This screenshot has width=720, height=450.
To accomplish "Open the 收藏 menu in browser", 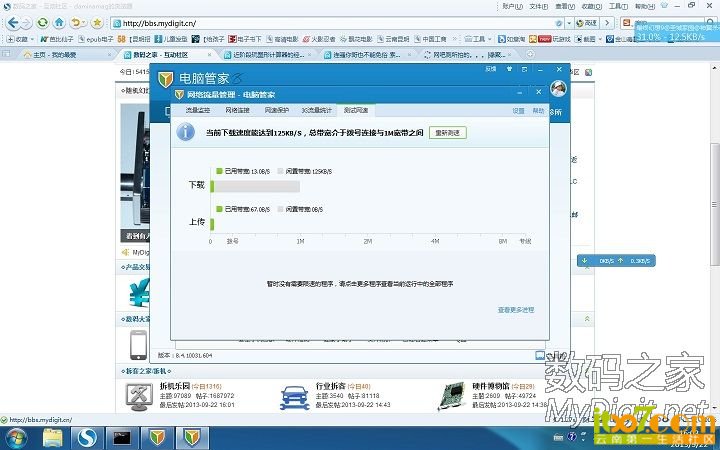I will [x=591, y=6].
